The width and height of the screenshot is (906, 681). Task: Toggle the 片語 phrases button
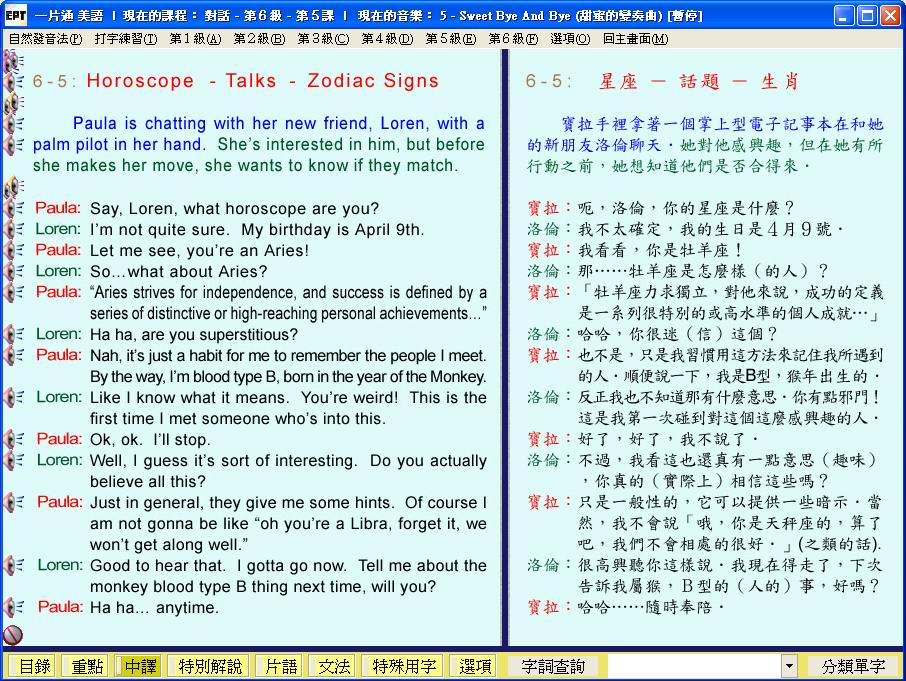278,666
